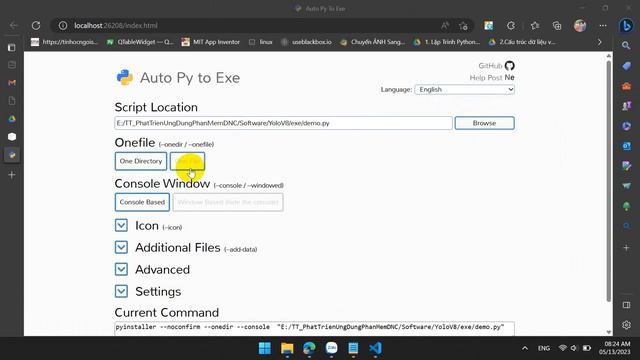Select Console Based window option
Viewport: 640px width, 360px height.
coord(142,202)
